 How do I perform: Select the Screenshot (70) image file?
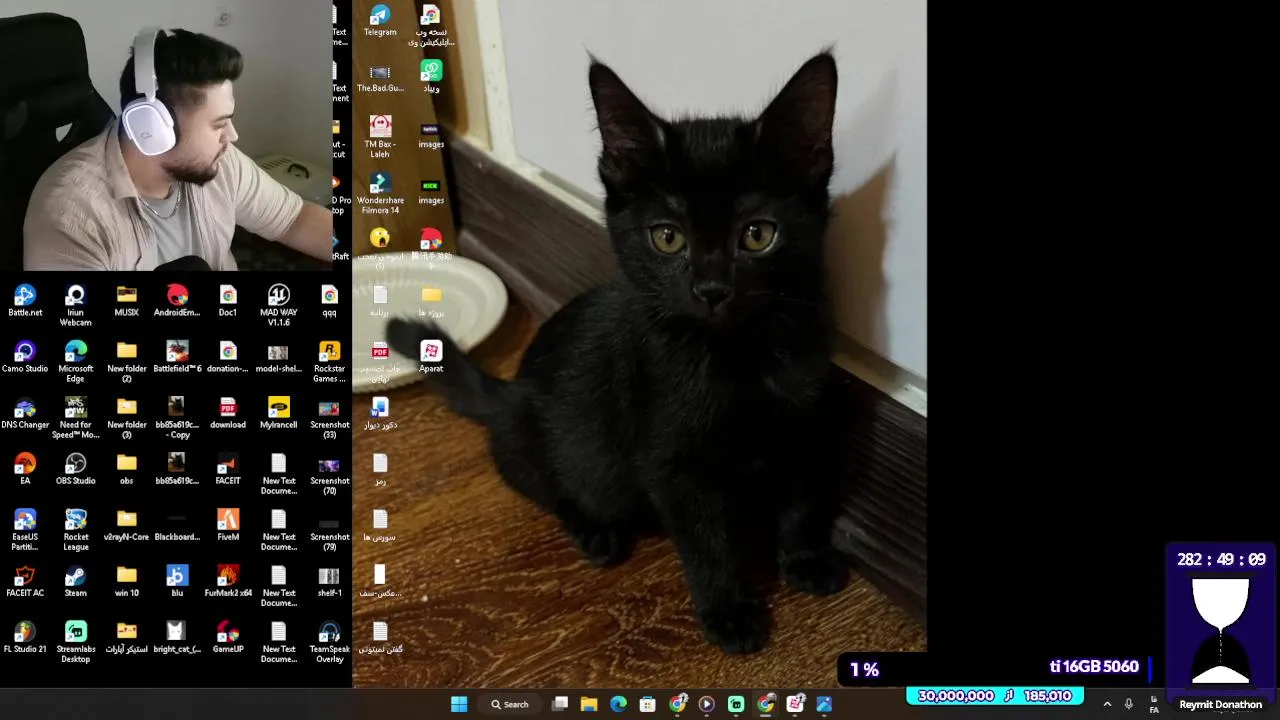[329, 473]
